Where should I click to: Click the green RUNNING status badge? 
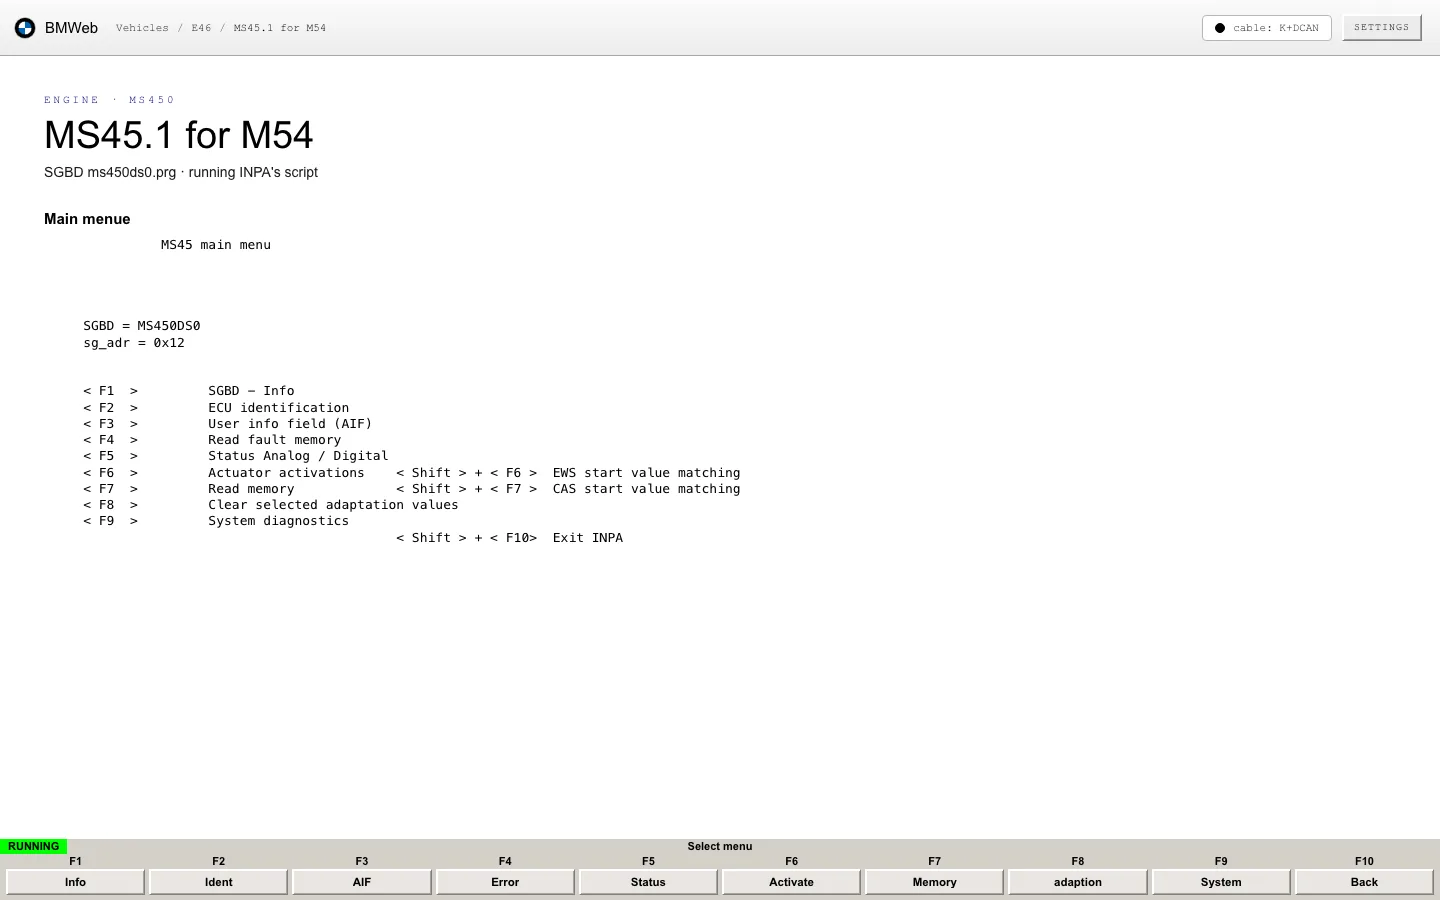[x=33, y=846]
